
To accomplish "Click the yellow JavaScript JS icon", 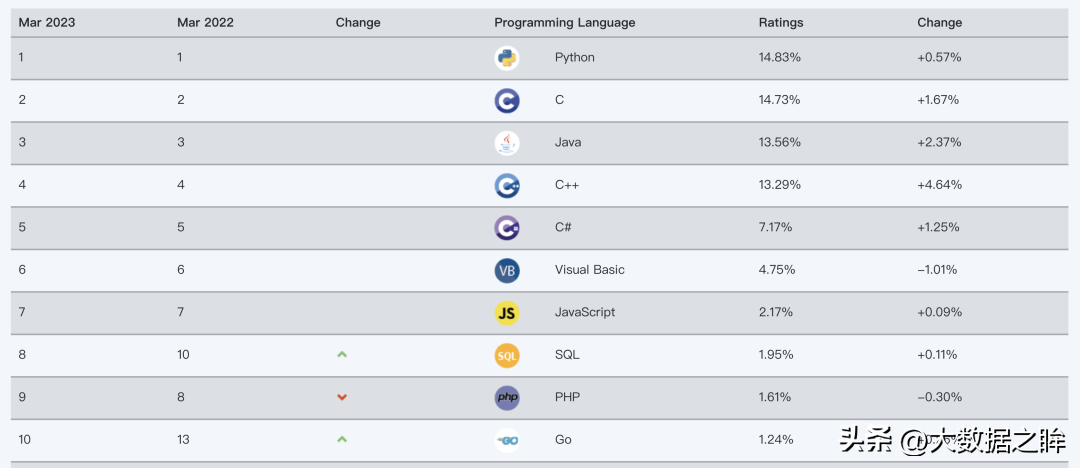I will 507,313.
